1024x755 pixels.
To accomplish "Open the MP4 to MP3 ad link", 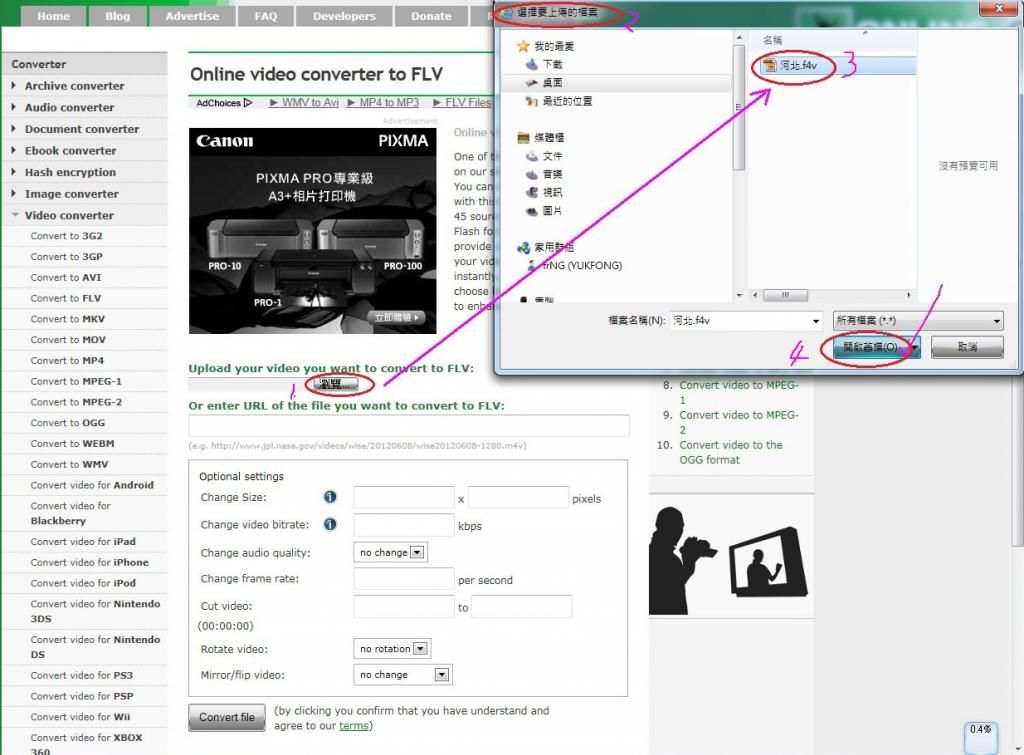I will coord(389,103).
